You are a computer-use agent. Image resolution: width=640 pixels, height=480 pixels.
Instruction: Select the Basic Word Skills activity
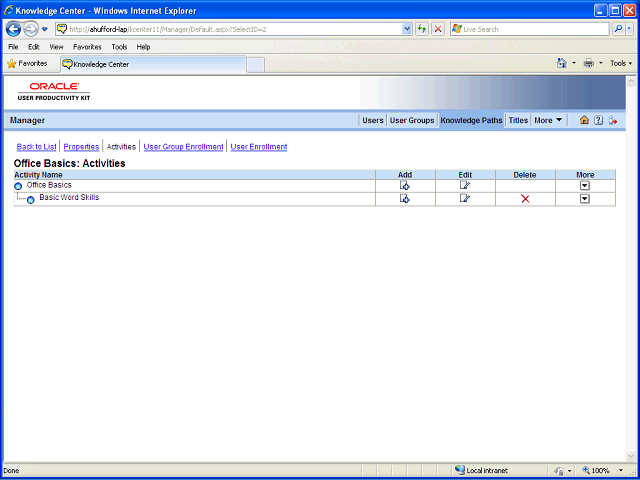(69, 197)
